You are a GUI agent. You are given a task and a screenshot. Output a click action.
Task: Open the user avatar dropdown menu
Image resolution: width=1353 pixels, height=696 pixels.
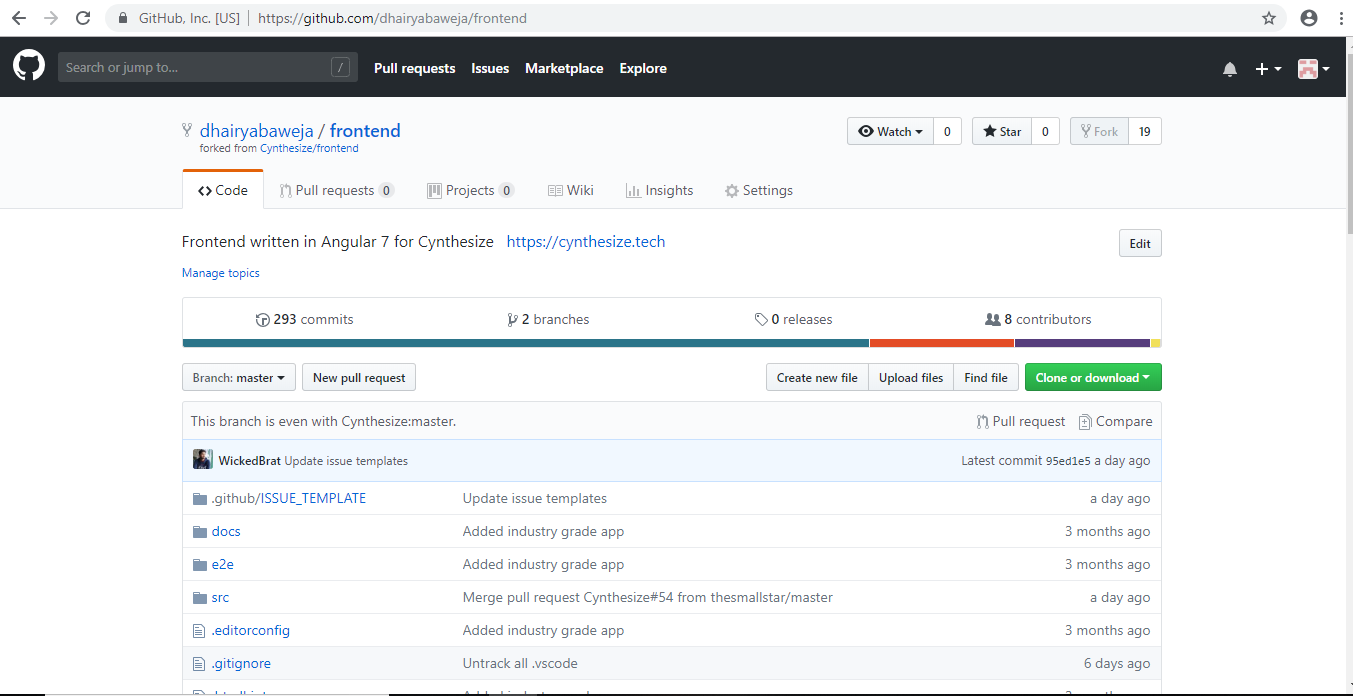pyautogui.click(x=1313, y=69)
